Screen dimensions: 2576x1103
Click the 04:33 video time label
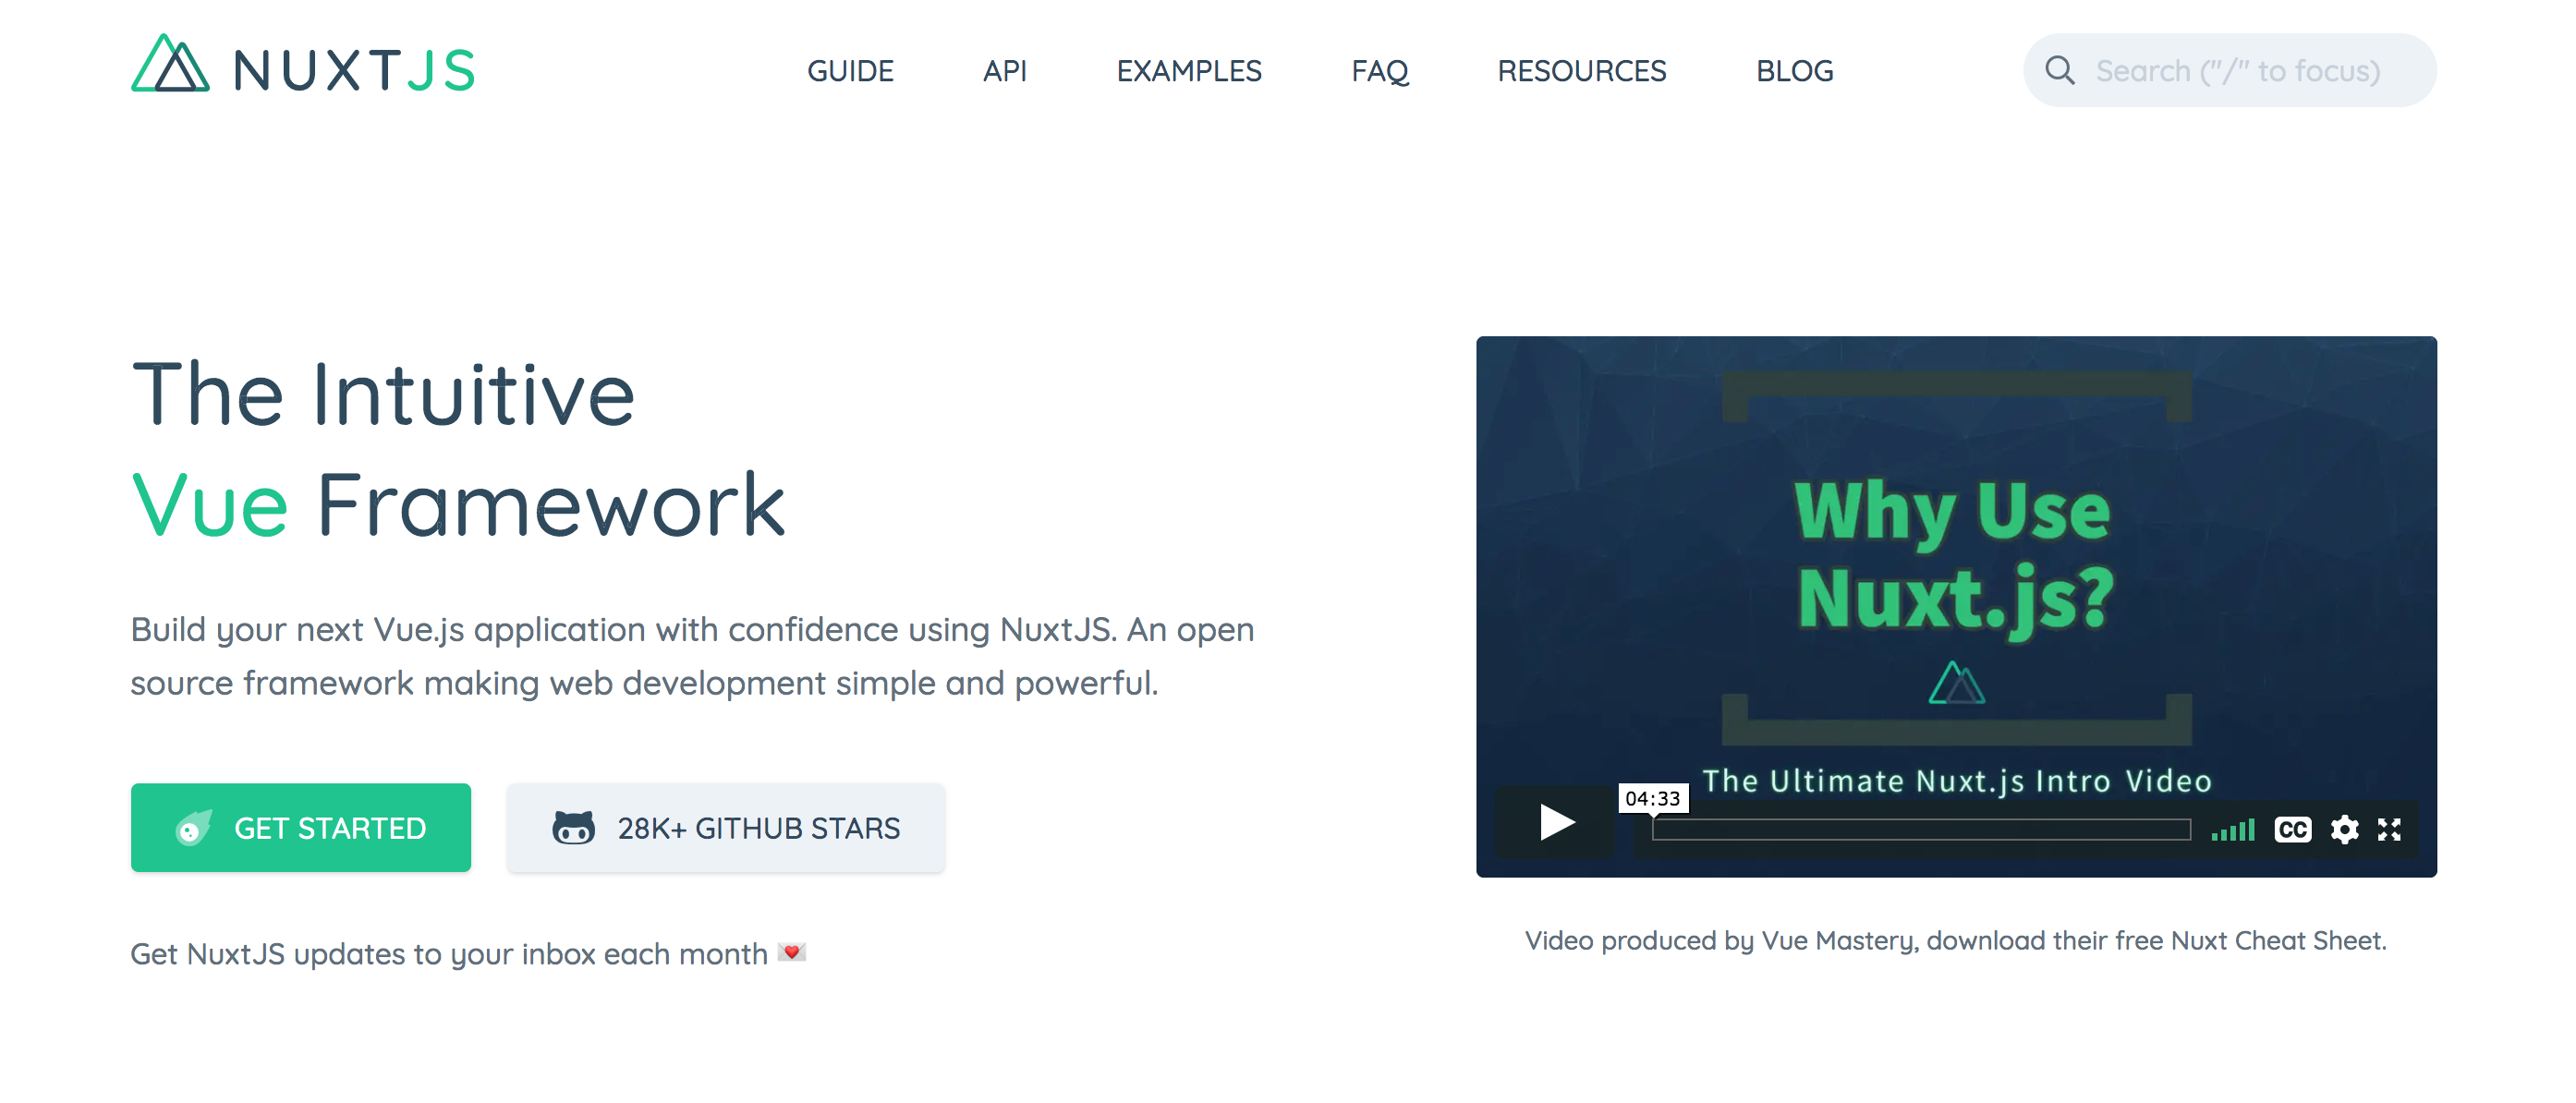click(1653, 798)
